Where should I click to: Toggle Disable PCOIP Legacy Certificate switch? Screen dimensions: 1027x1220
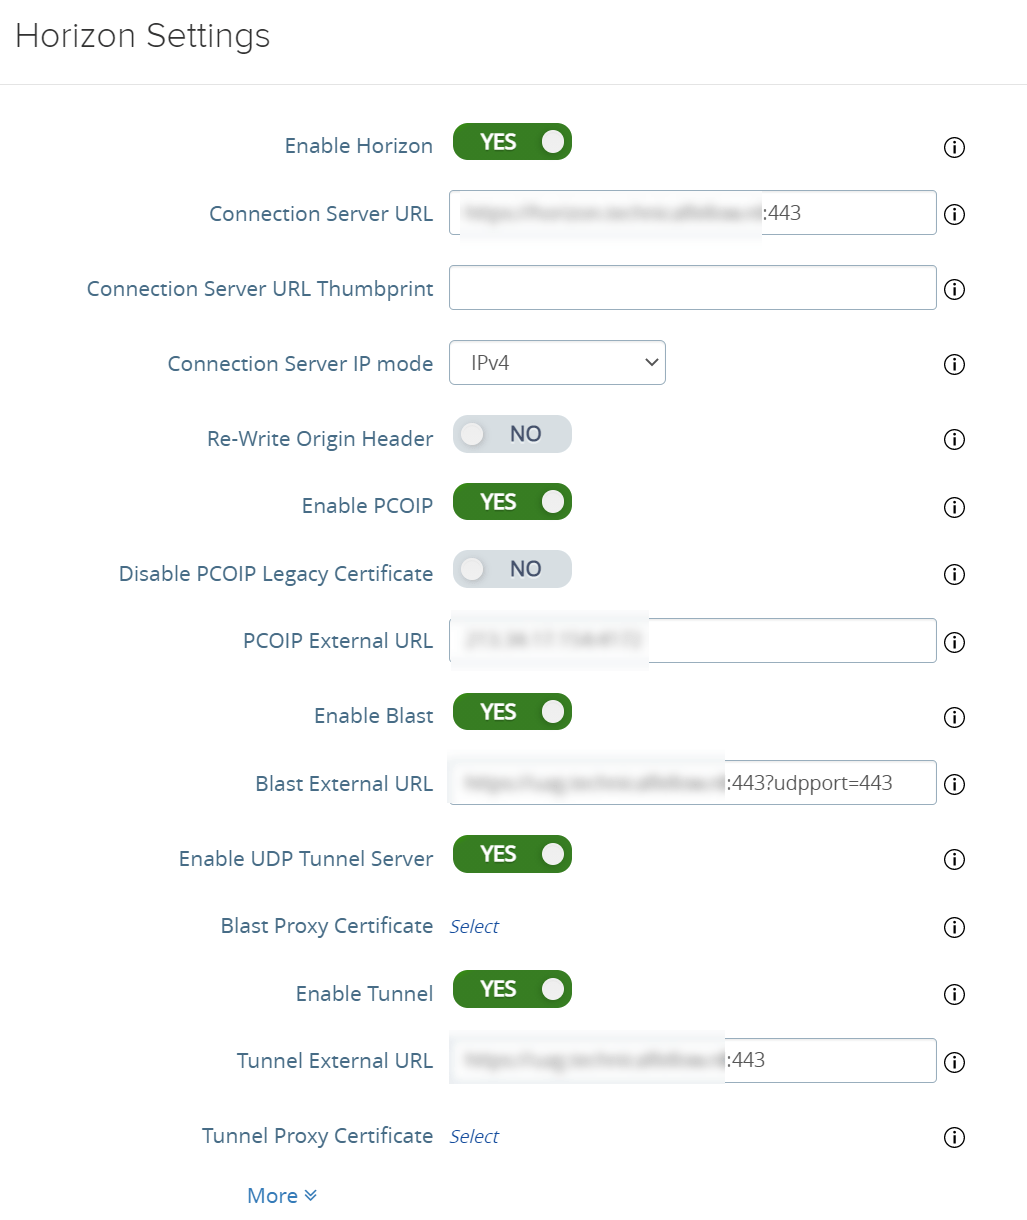tap(512, 569)
